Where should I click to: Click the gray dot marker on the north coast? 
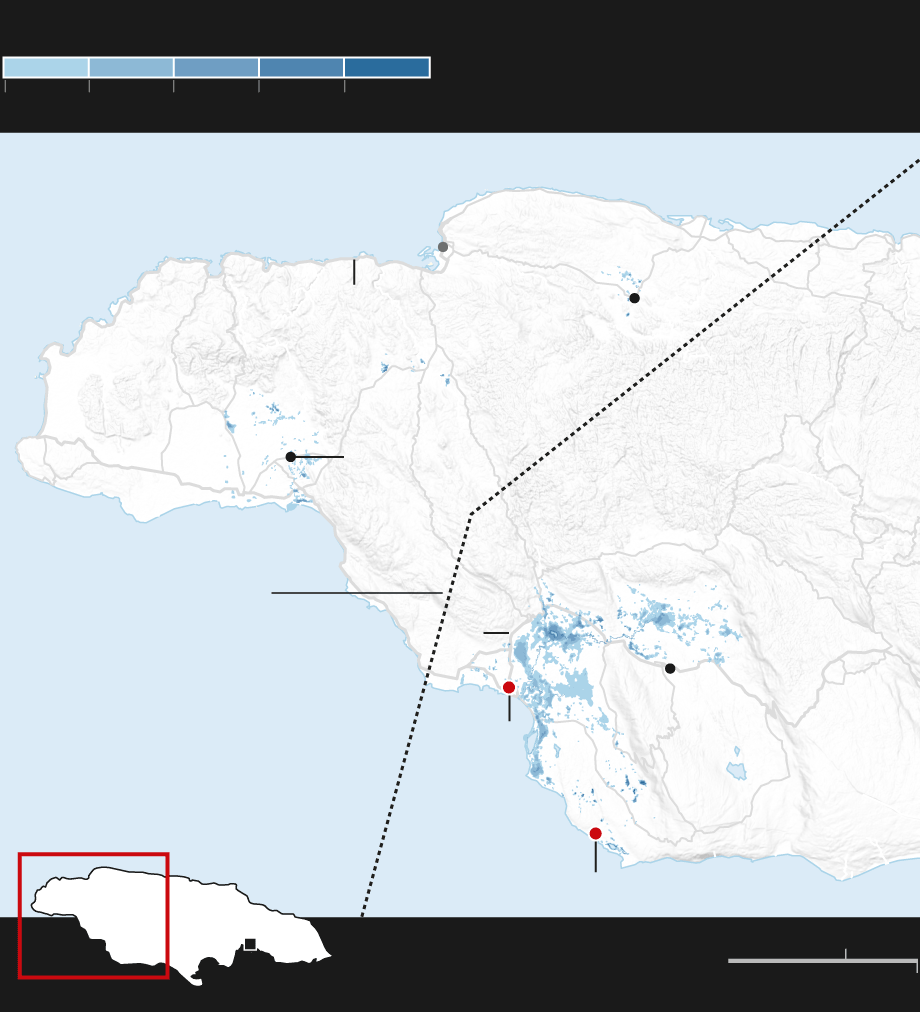tap(443, 247)
